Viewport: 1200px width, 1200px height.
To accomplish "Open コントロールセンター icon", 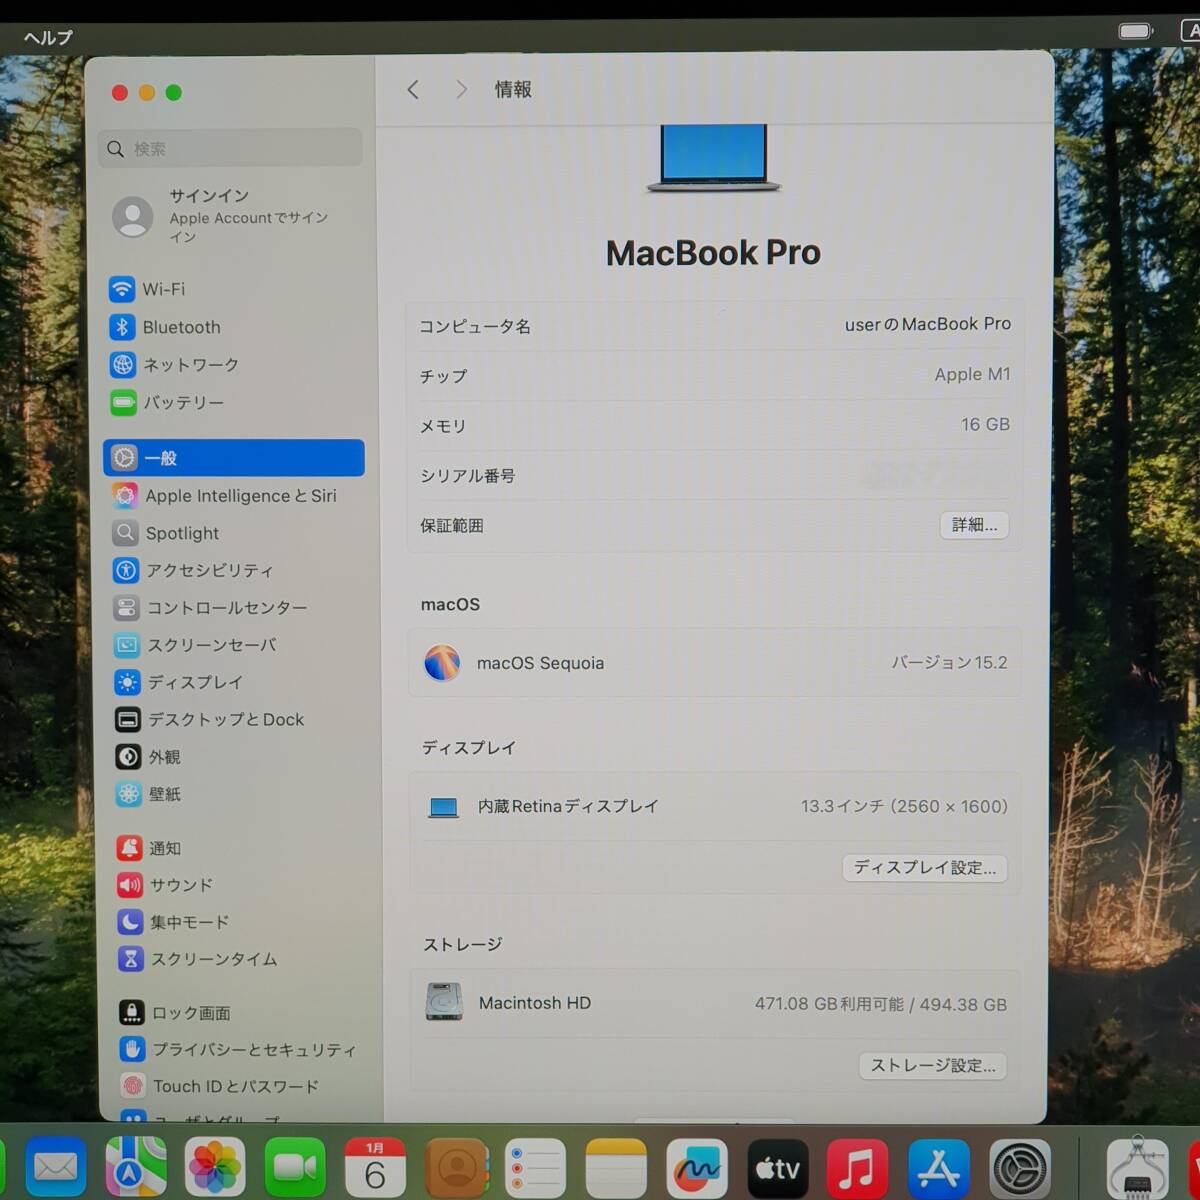I will click(127, 608).
